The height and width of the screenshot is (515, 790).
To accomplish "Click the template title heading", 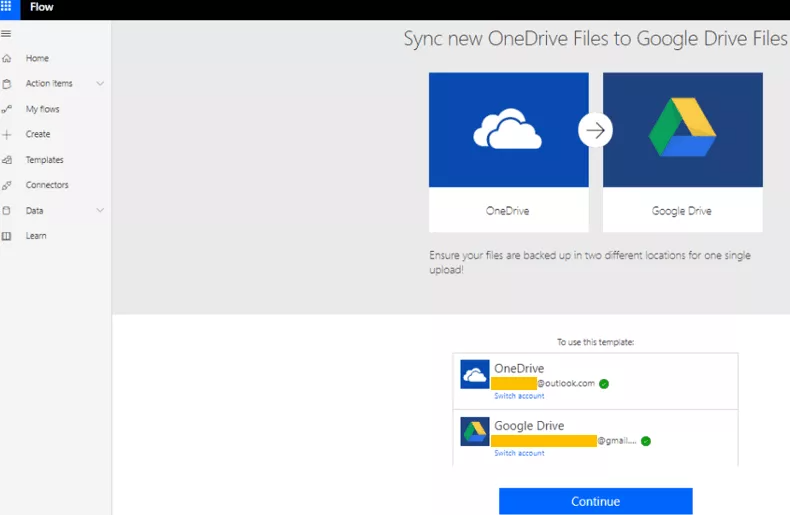I will [x=596, y=39].
